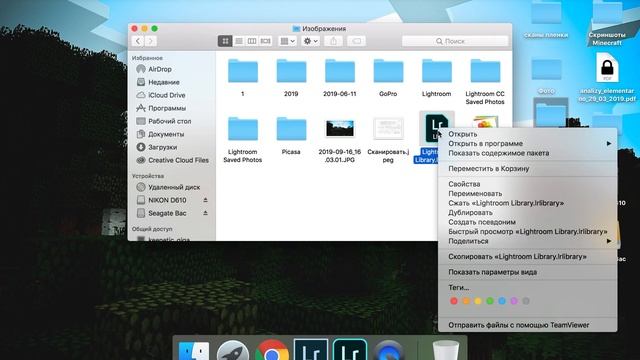This screenshot has height=360, width=640.
Task: Switch Finder to list view
Action: pyautogui.click(x=239, y=41)
